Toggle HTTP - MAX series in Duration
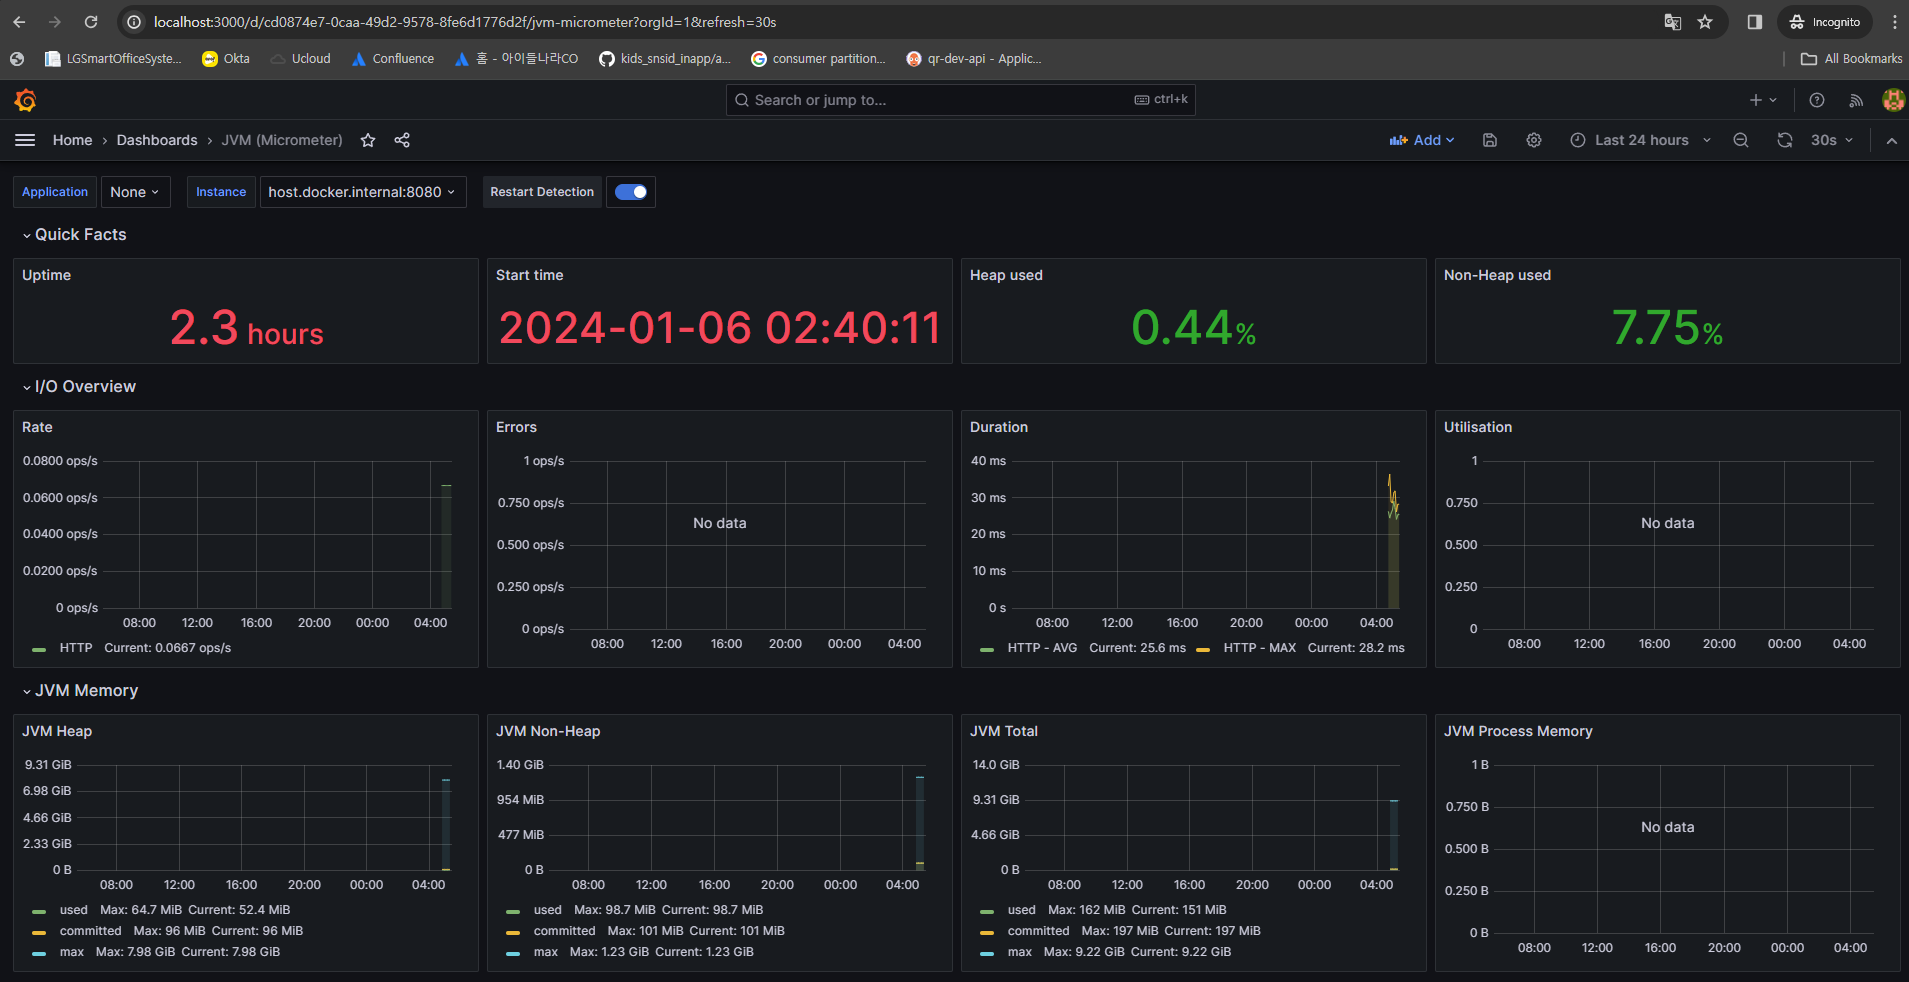 click(x=1259, y=648)
